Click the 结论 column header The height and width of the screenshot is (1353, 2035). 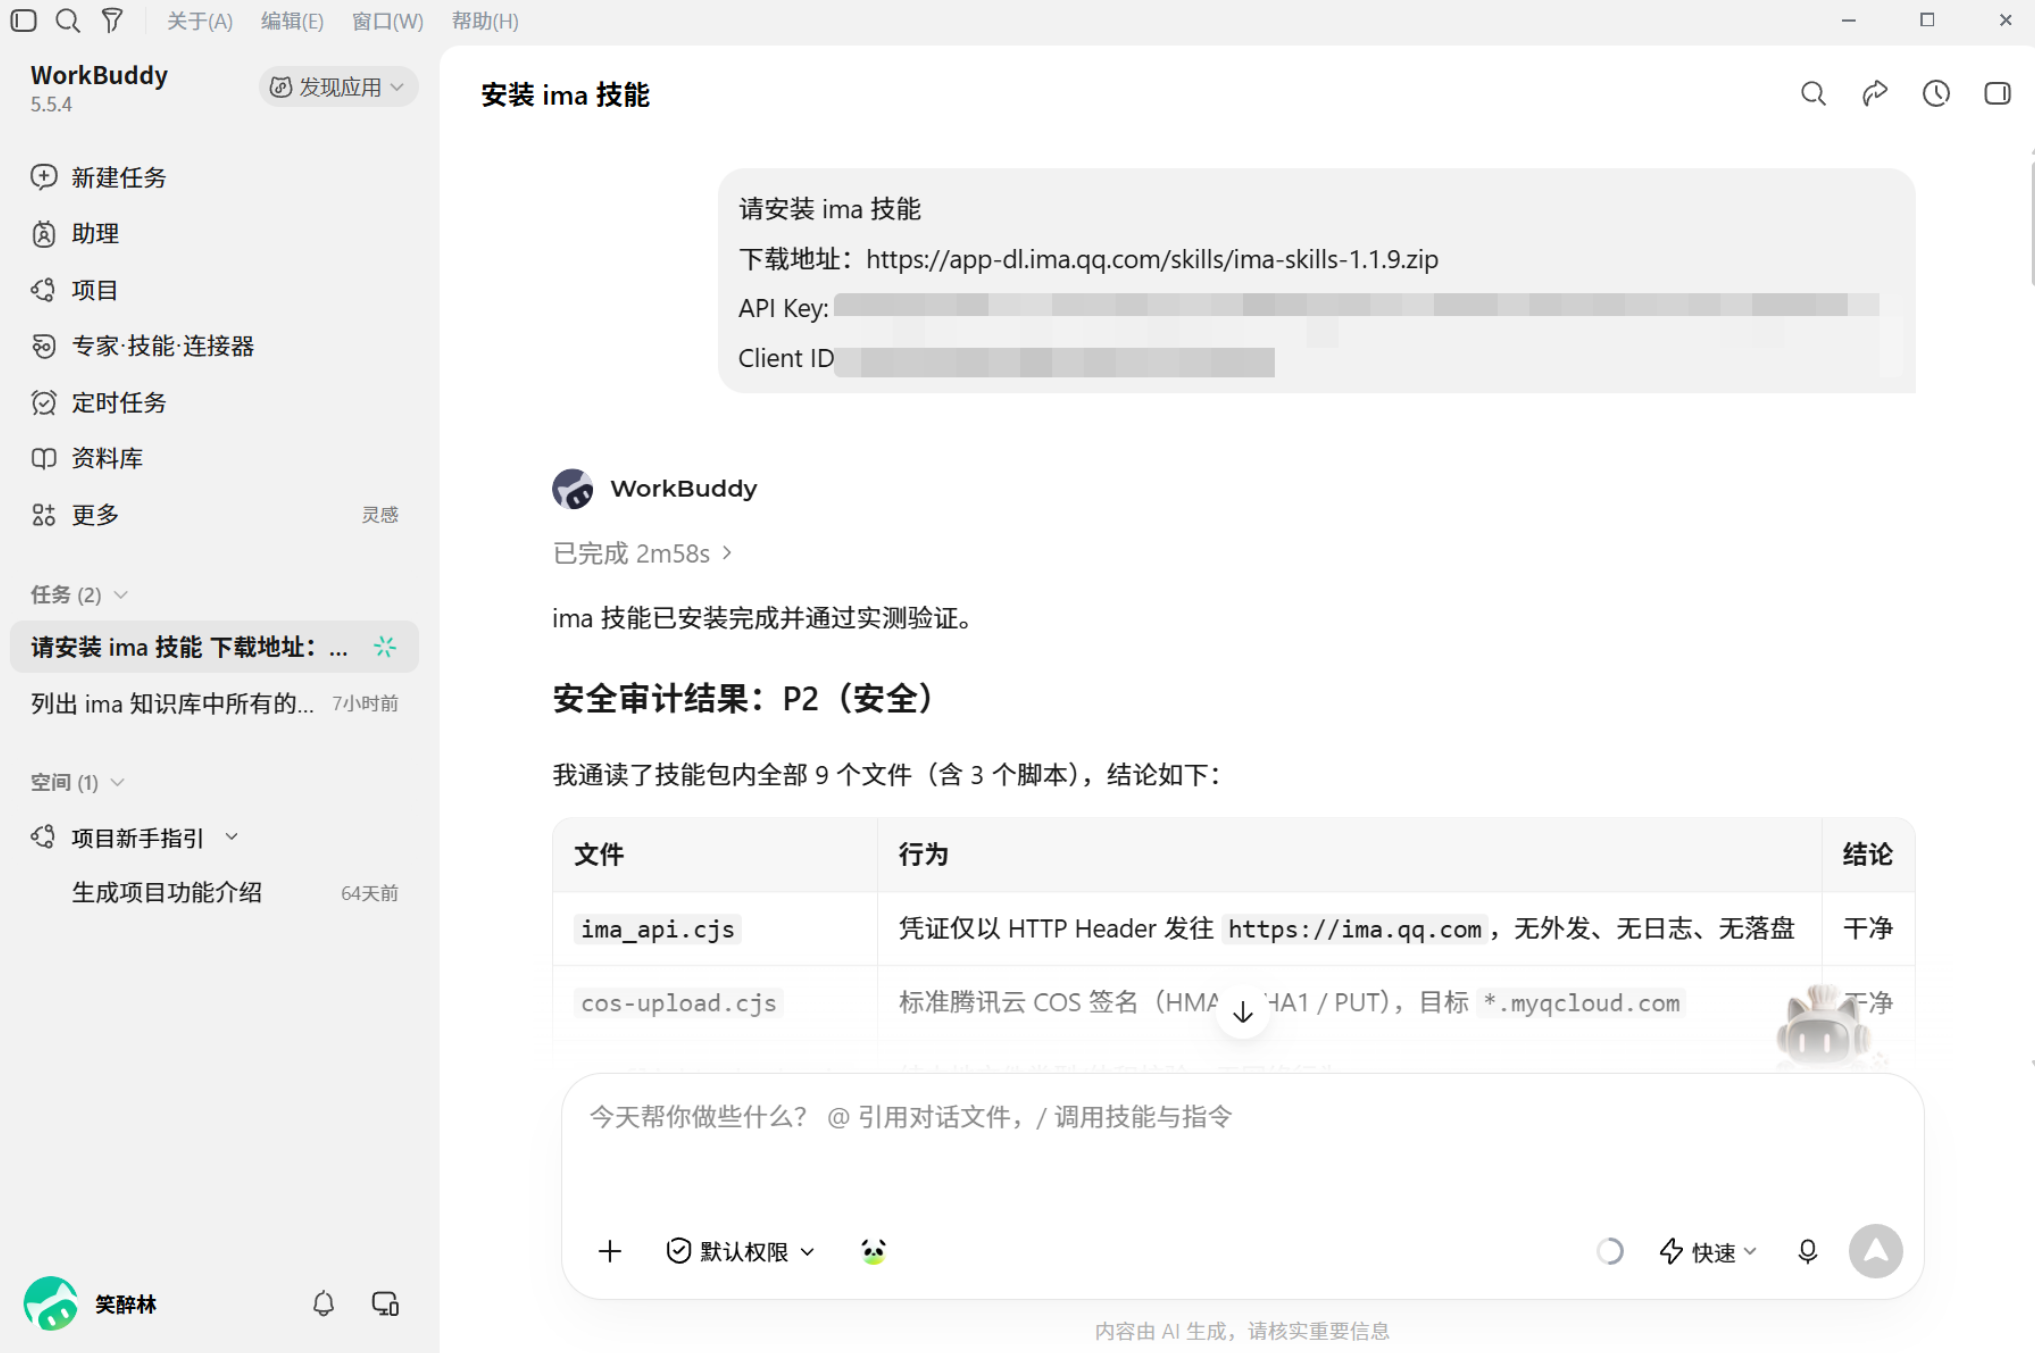(1868, 854)
